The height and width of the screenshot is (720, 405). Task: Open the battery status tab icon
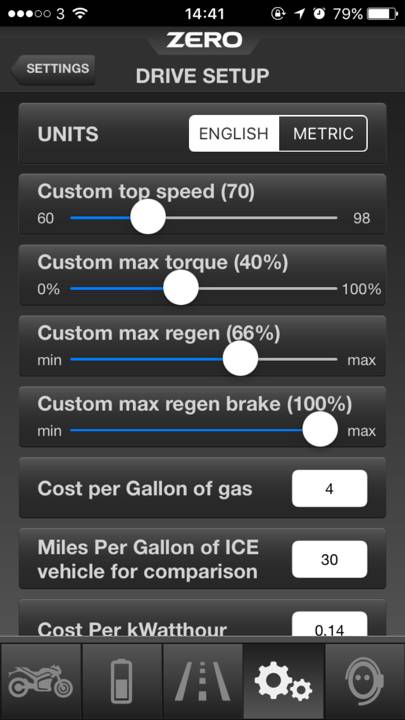click(122, 681)
